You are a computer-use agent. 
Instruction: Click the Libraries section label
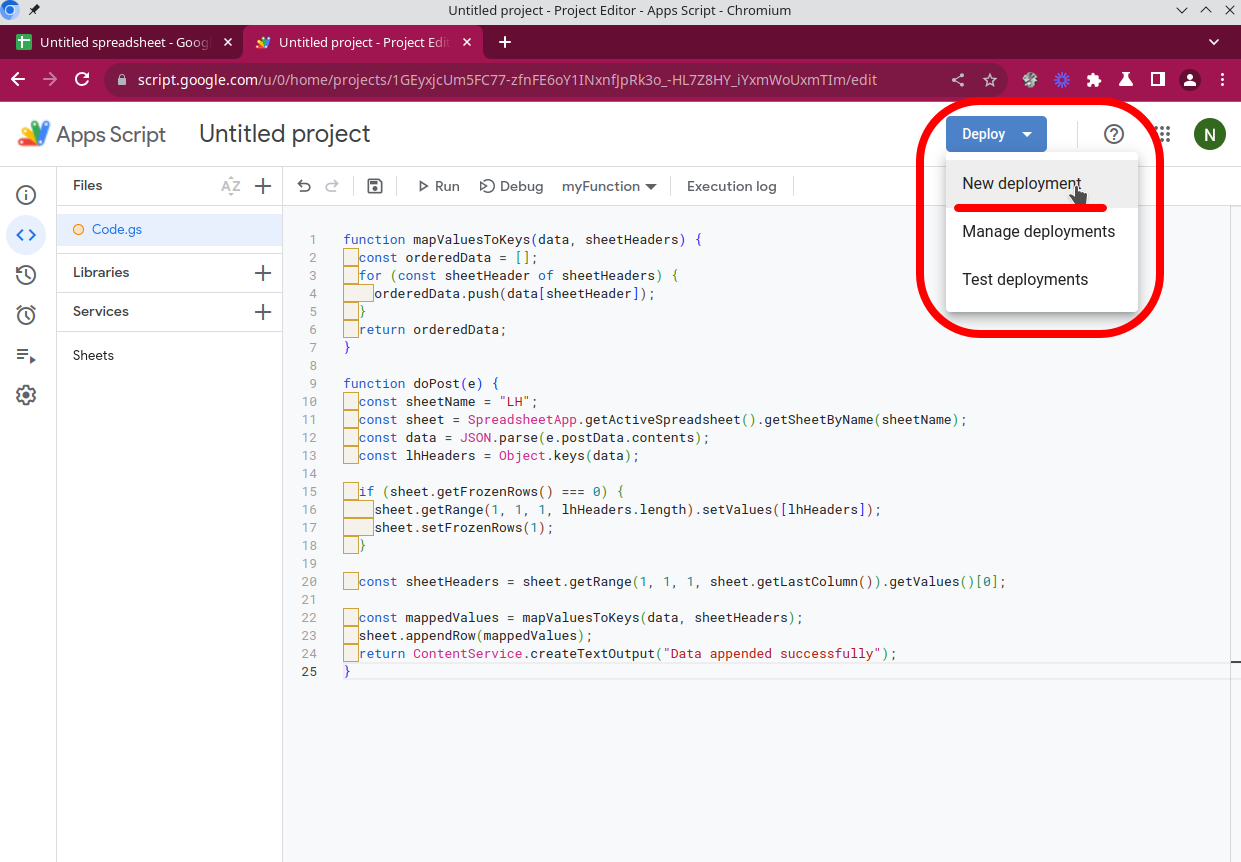tap(101, 272)
